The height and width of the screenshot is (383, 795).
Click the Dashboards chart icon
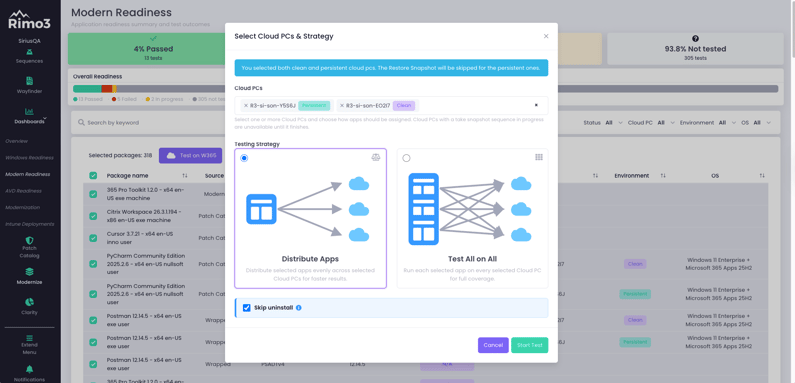29,111
